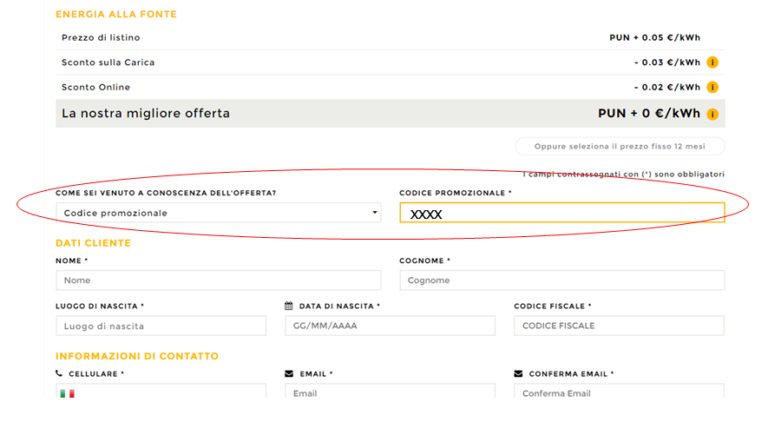
Task: Click into the Nome text field
Action: 218,280
